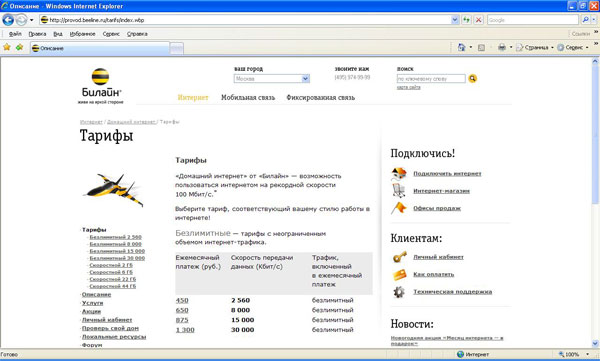Click the 650 tariff price link

[x=182, y=310]
